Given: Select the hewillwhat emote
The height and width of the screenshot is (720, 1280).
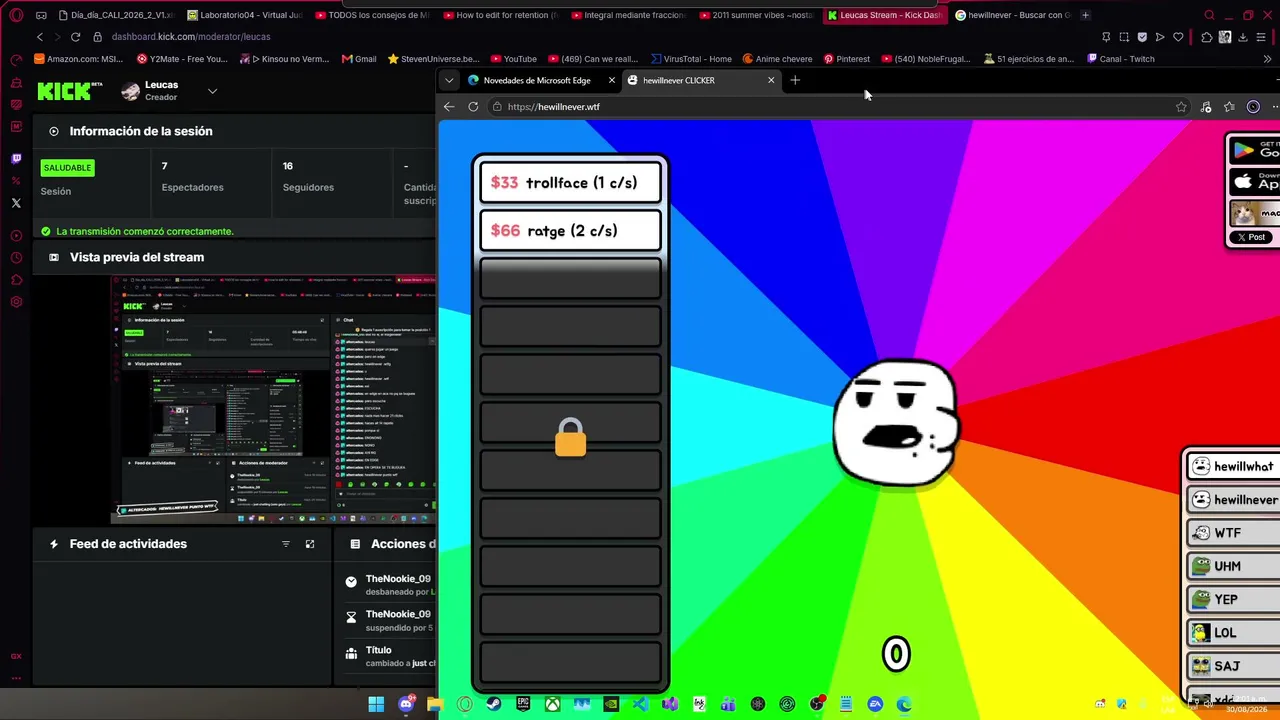Looking at the screenshot, I should tap(1233, 467).
